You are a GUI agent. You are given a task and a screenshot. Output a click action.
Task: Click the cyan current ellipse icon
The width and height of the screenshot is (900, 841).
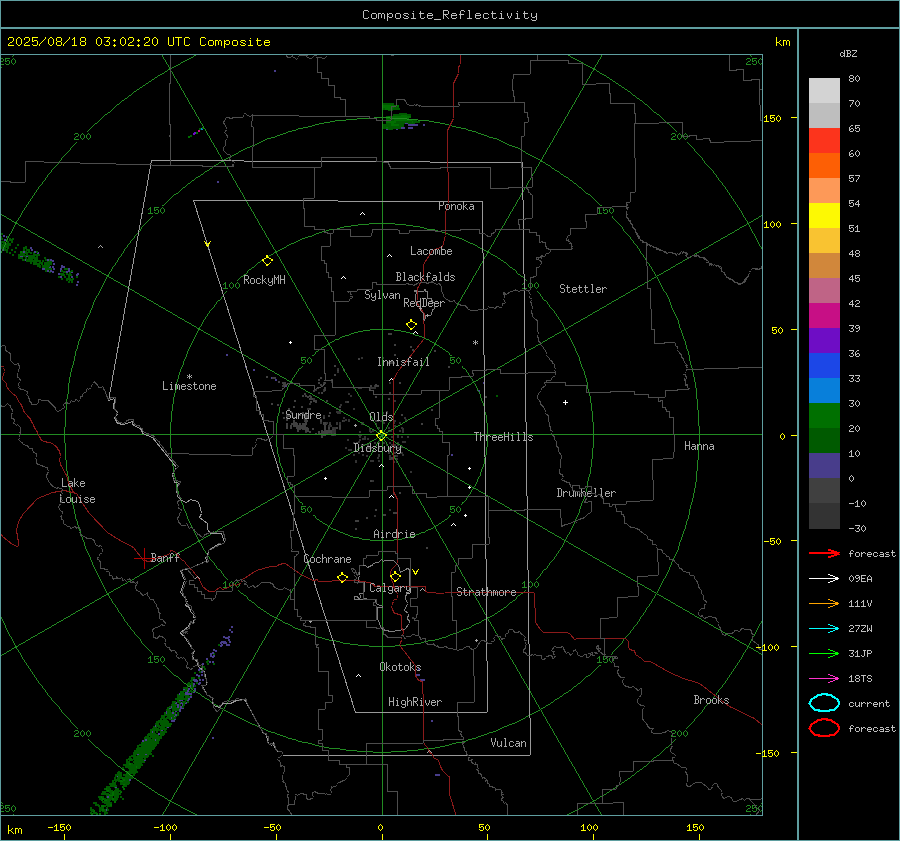pos(824,703)
